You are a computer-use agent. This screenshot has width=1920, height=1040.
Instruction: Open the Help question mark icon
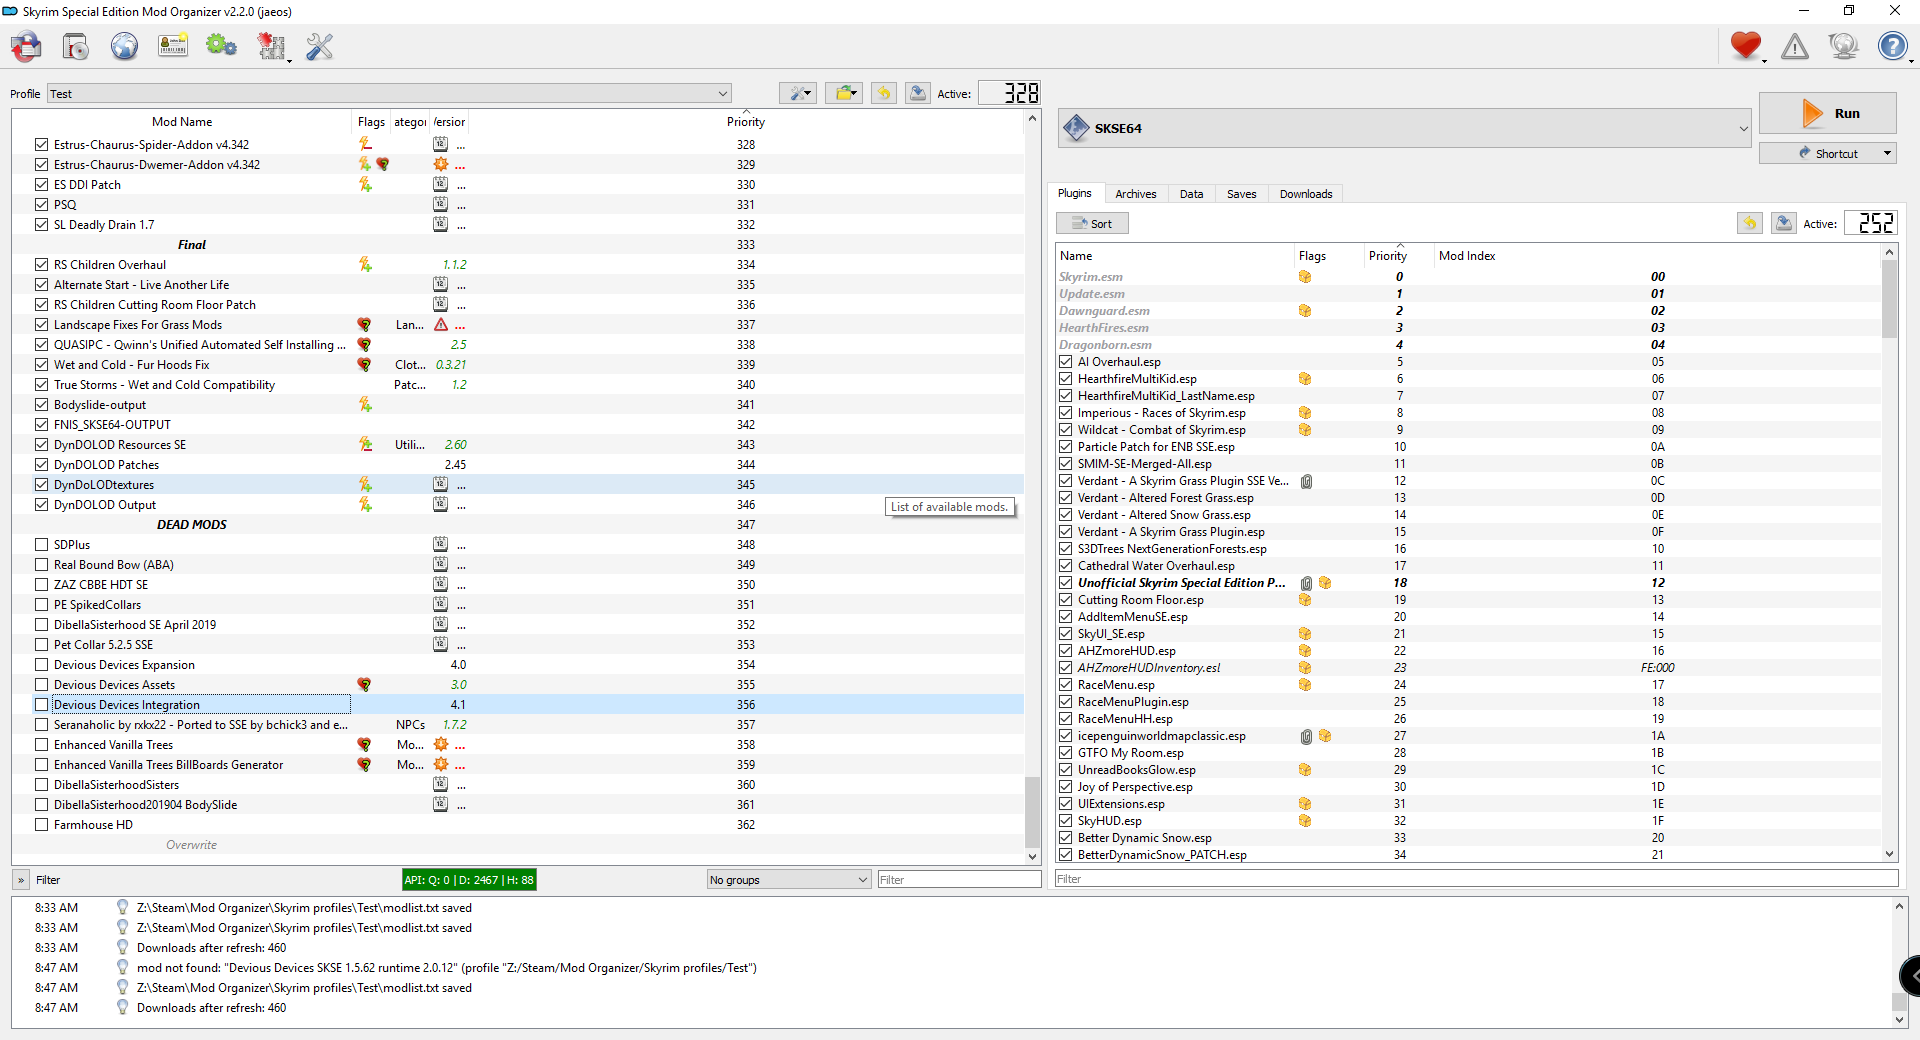tap(1892, 46)
